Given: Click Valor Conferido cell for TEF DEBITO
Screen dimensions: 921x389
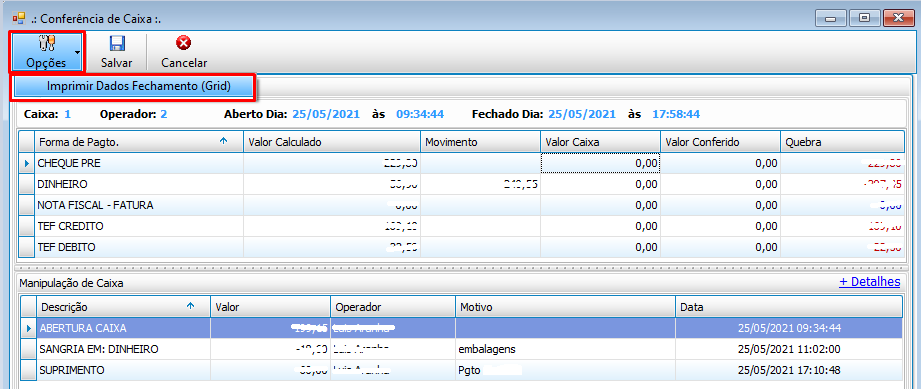Looking at the screenshot, I should [720, 247].
